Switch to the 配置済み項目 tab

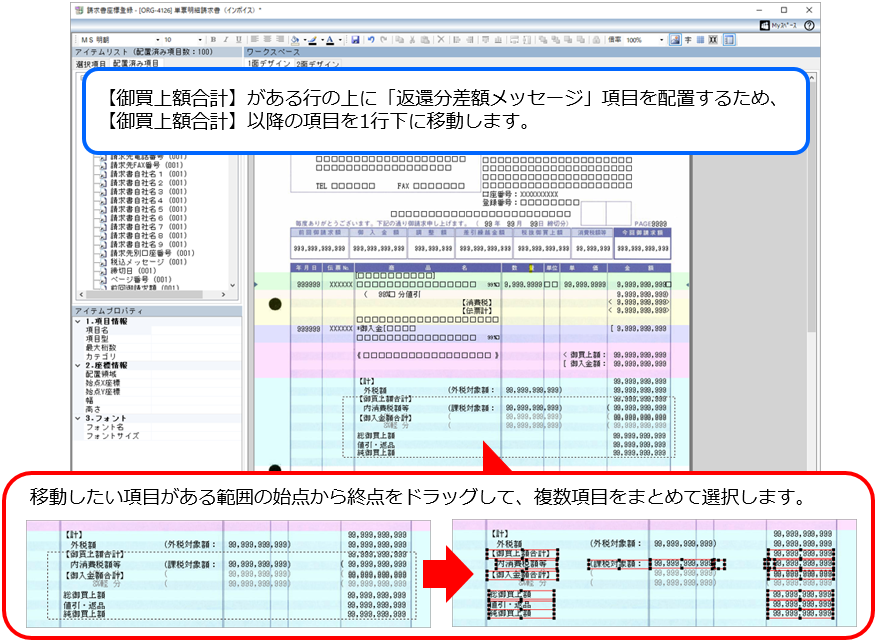pyautogui.click(x=136, y=64)
